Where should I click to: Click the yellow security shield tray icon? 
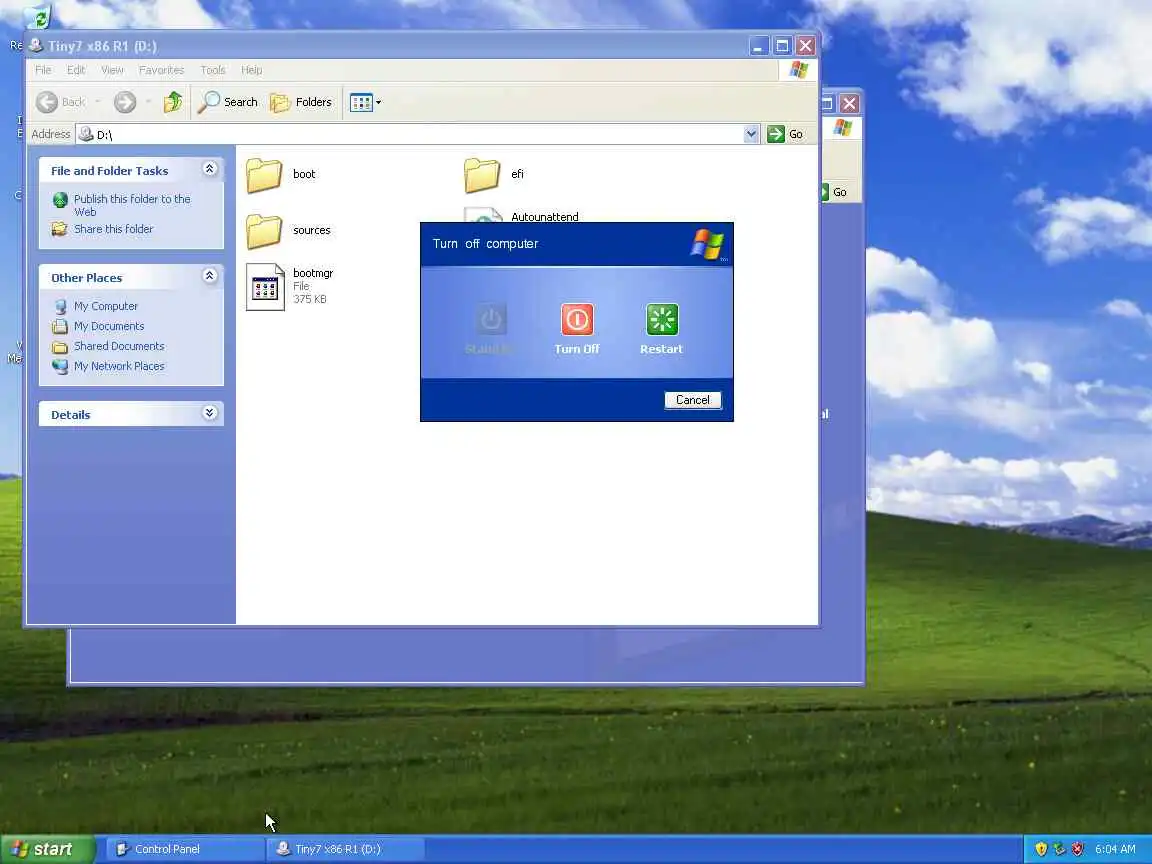1041,849
